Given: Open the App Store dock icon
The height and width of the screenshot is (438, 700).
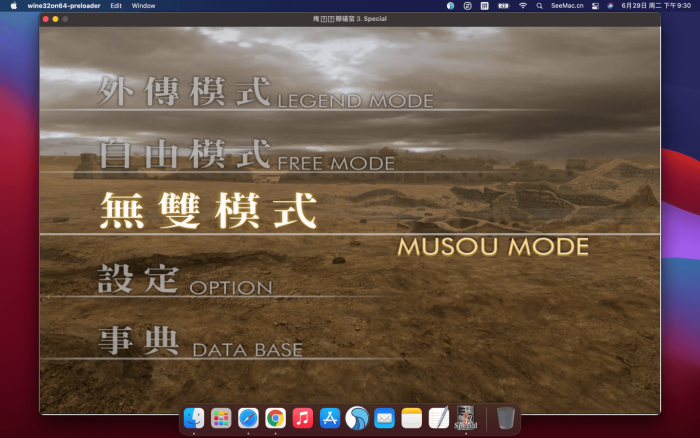Looking at the screenshot, I should (x=330, y=418).
